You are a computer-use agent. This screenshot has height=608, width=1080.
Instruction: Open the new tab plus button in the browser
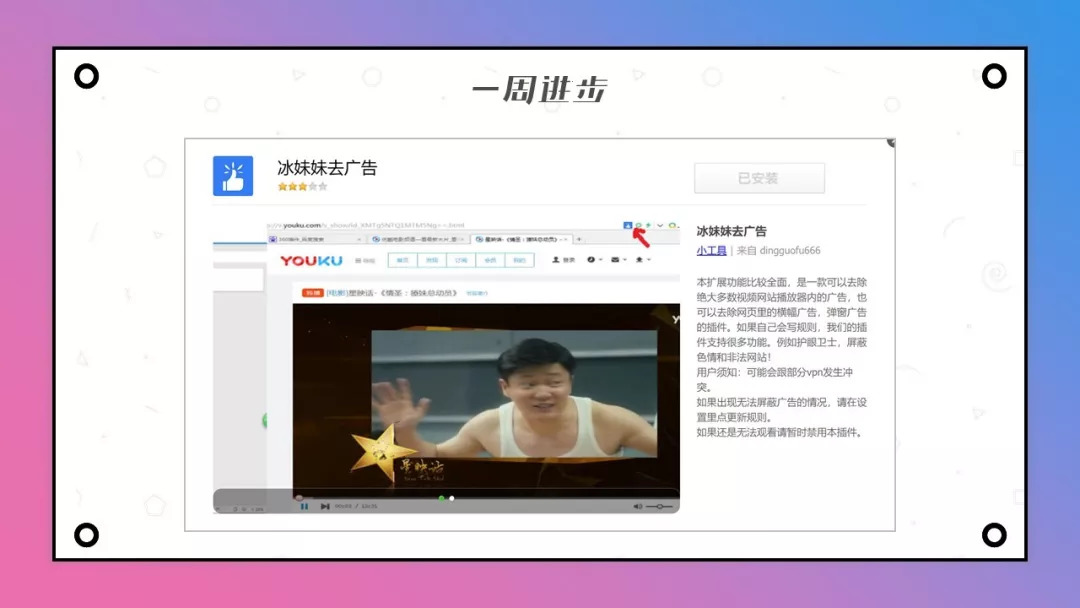(x=579, y=239)
